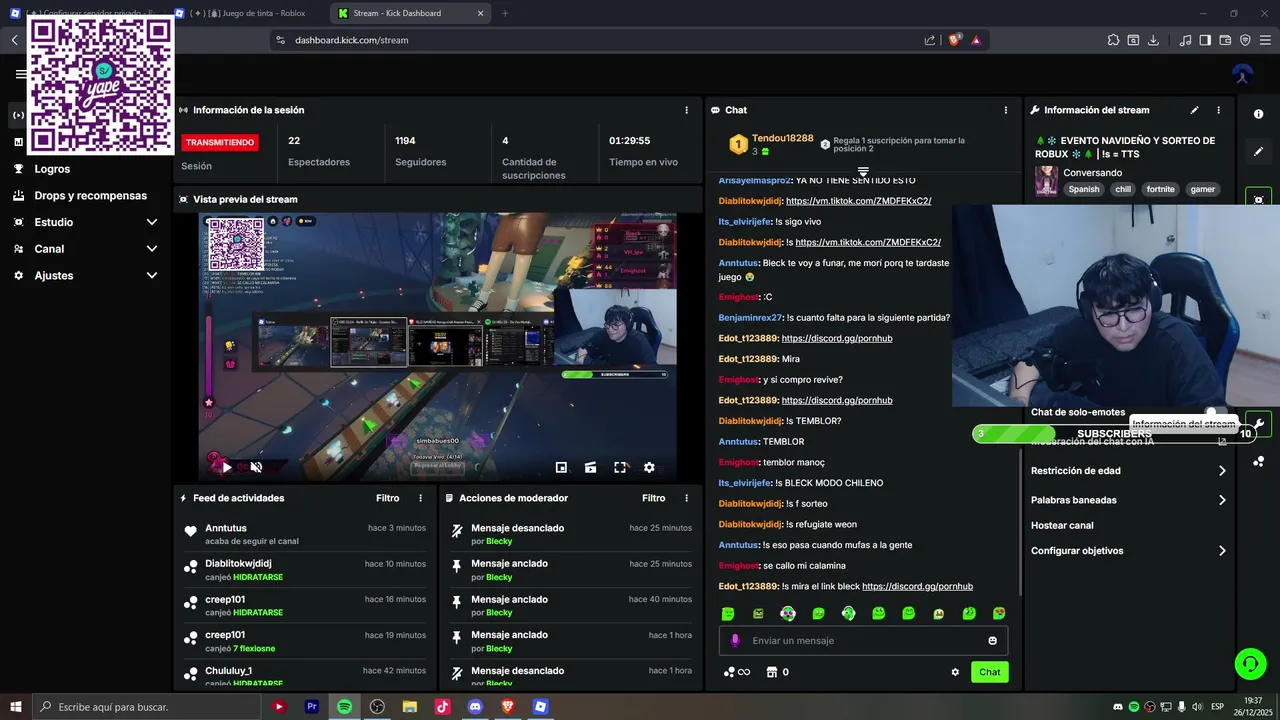1280x720 pixels.
Task: Open Feed de actividades three-dot menu
Action: [420, 498]
